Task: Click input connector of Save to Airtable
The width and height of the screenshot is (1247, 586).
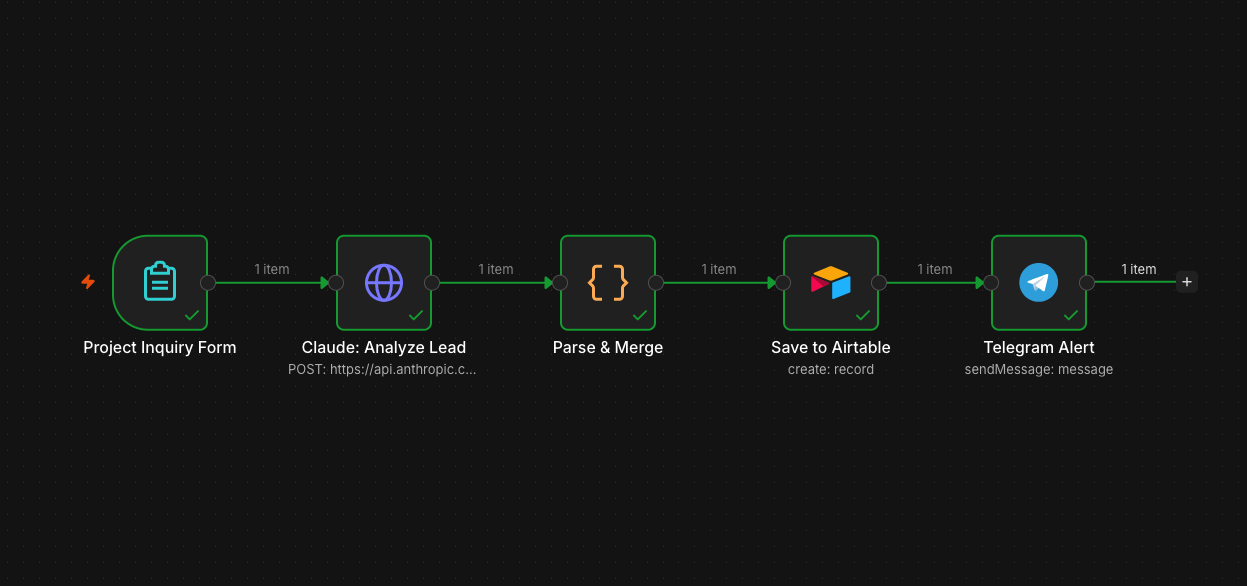Action: 783,283
